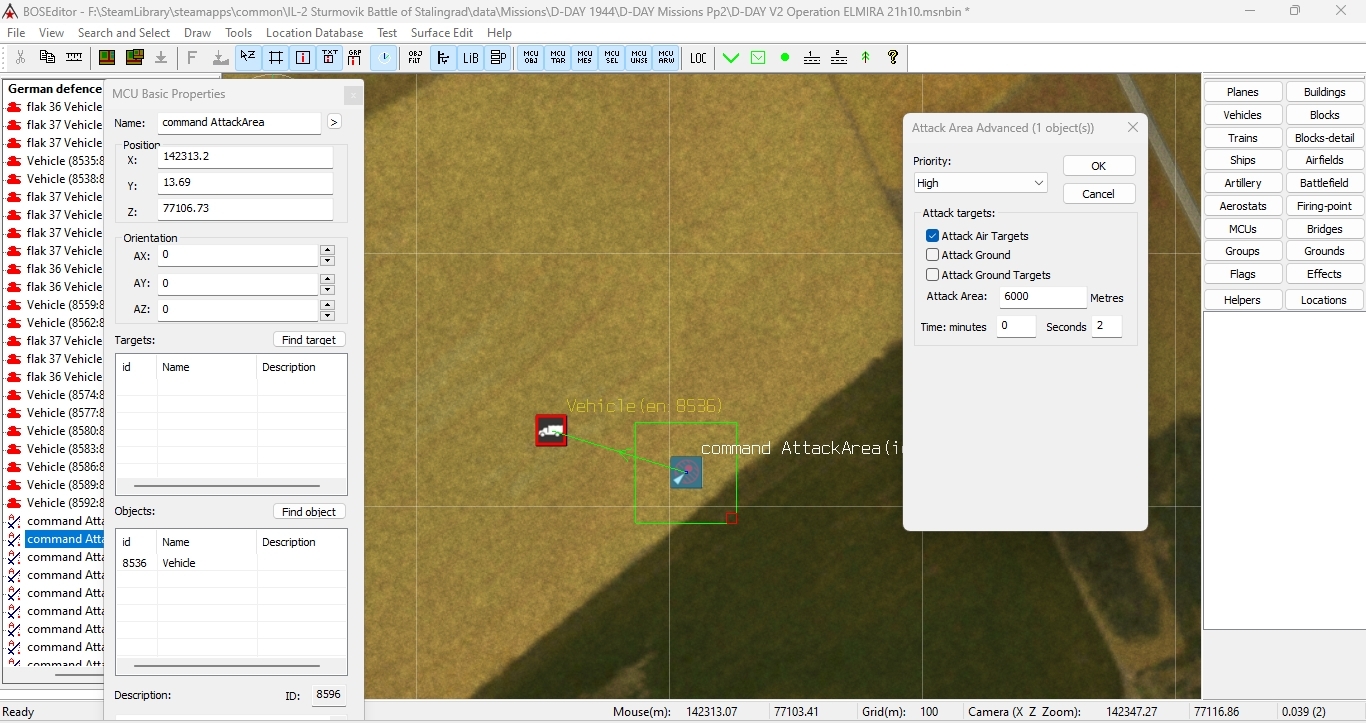1366x723 pixels.
Task: Open the Planes category
Action: pos(1243,92)
